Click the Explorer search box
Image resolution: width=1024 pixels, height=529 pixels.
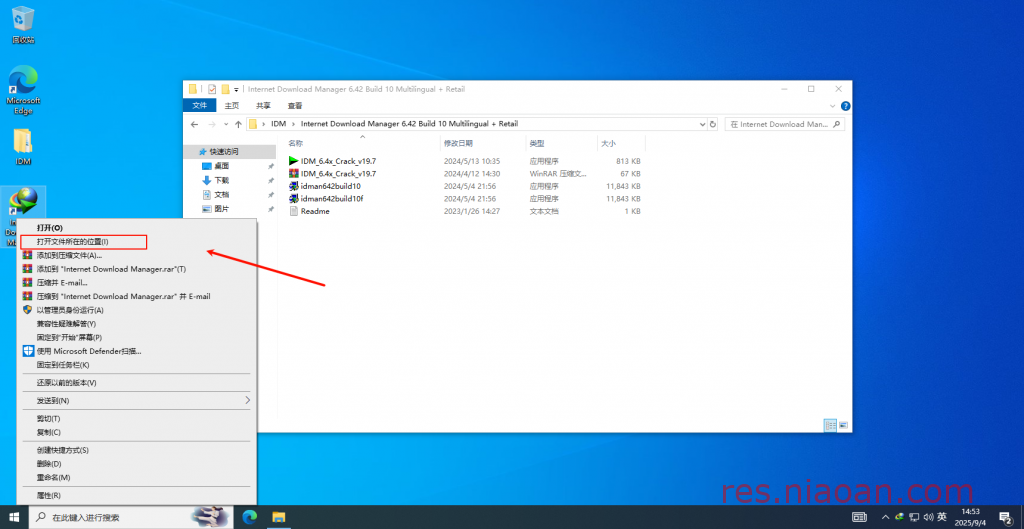[784, 124]
